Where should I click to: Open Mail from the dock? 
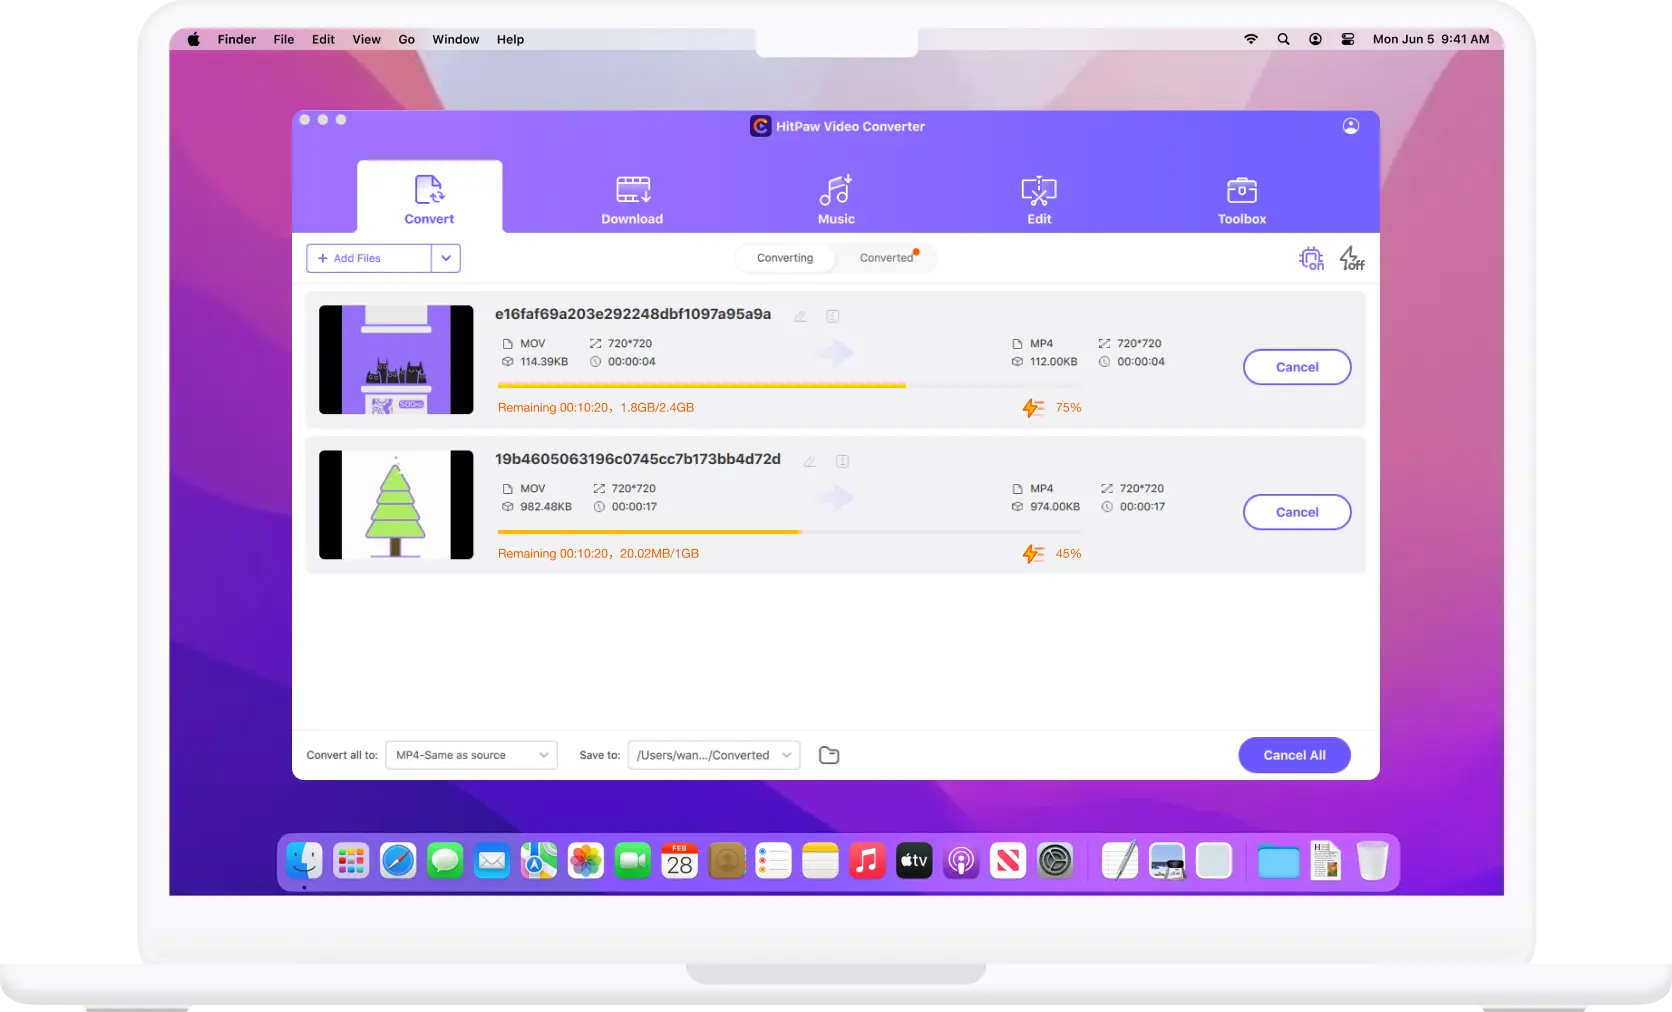(492, 860)
